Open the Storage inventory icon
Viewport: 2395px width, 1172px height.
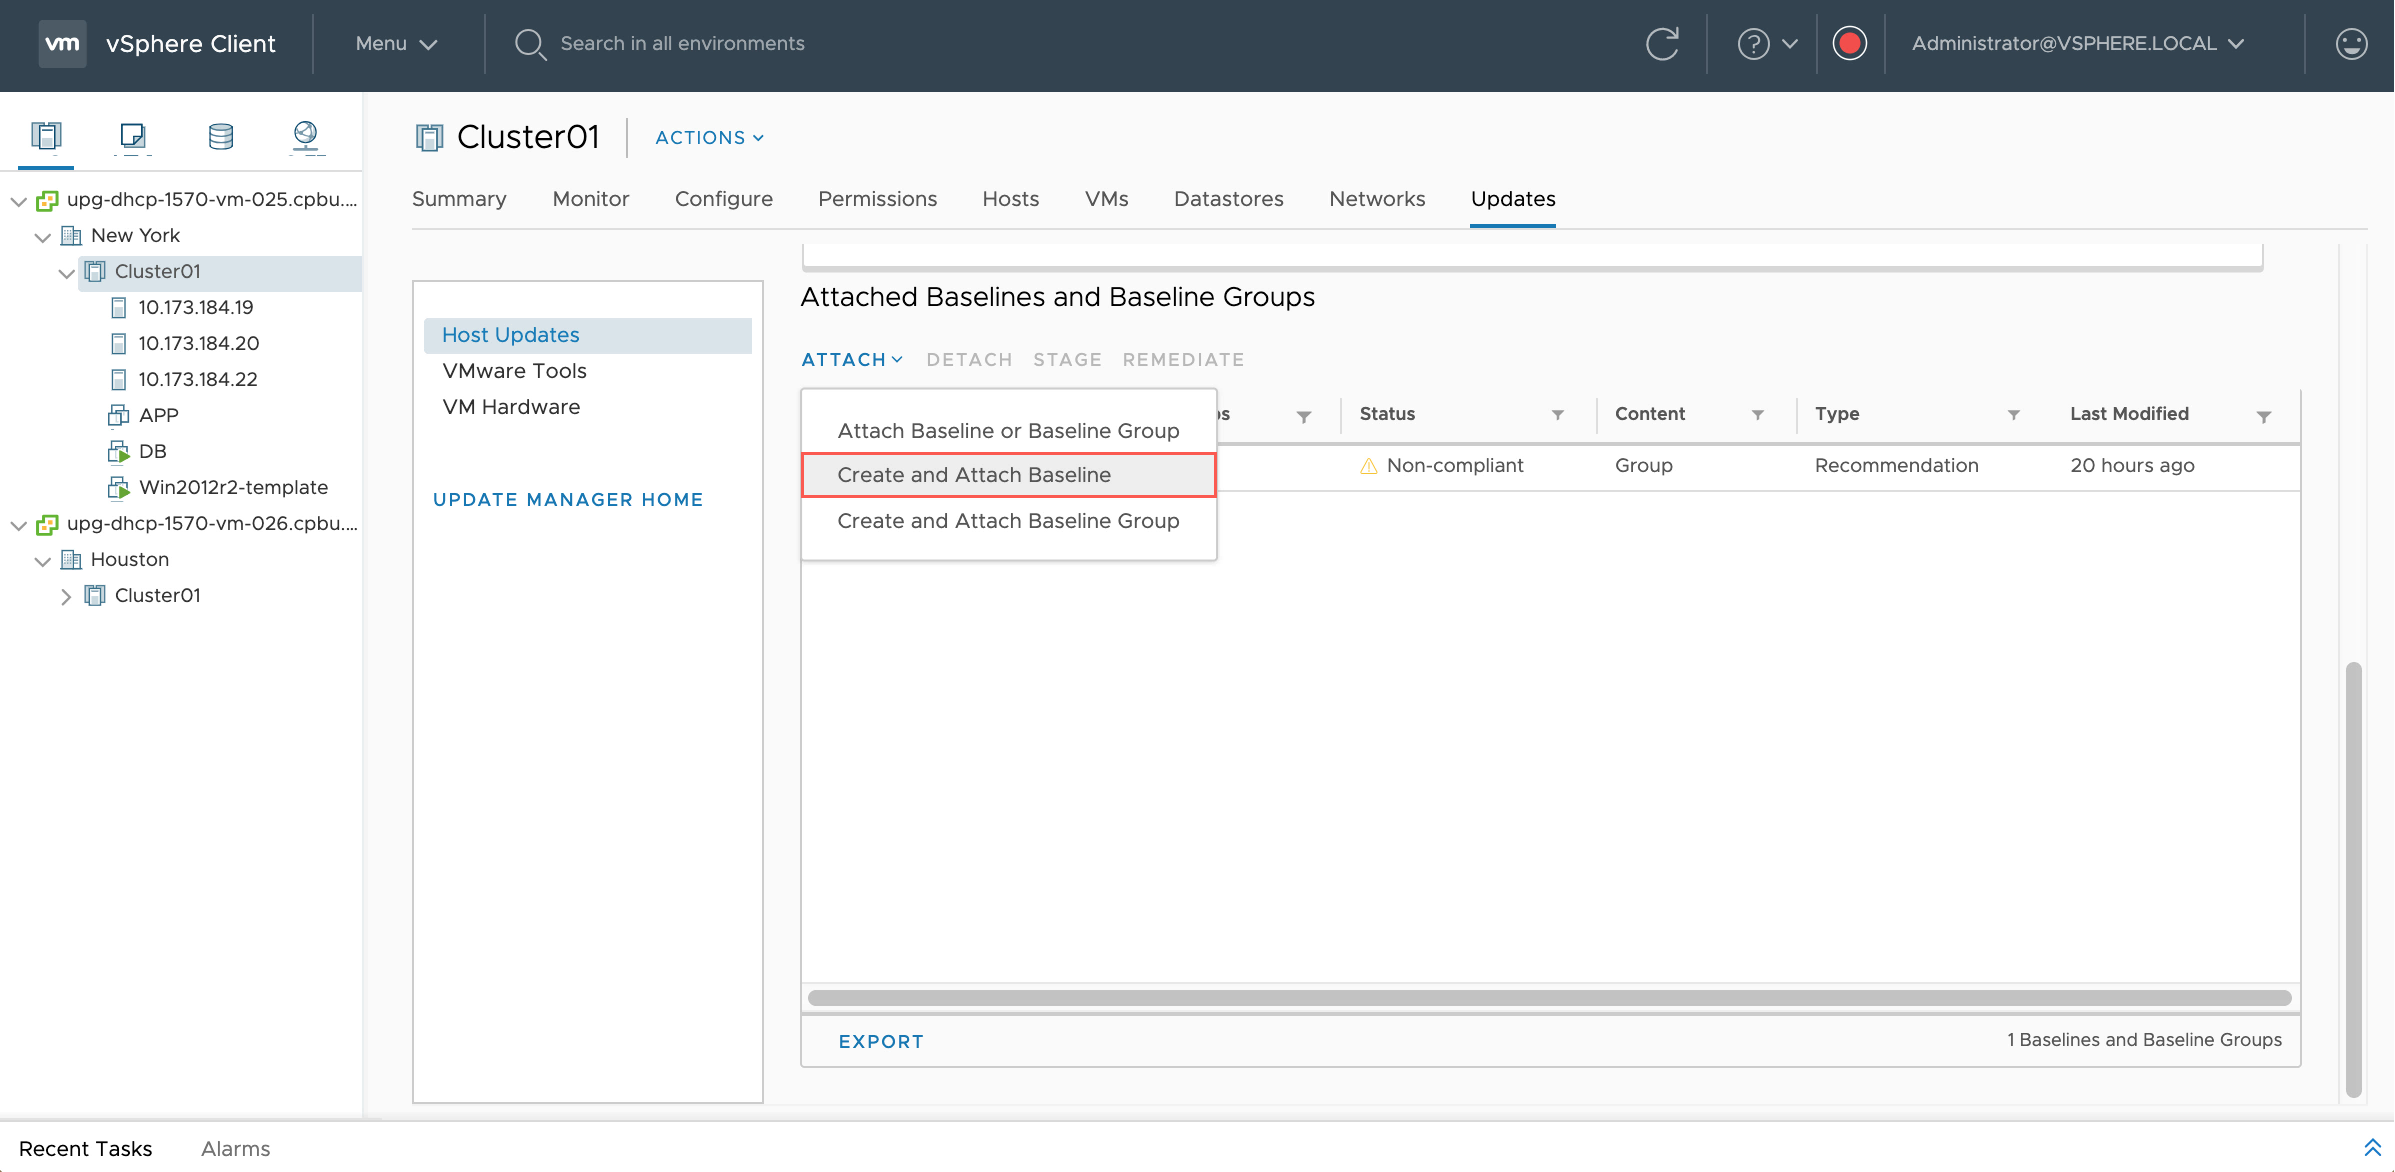[x=220, y=135]
